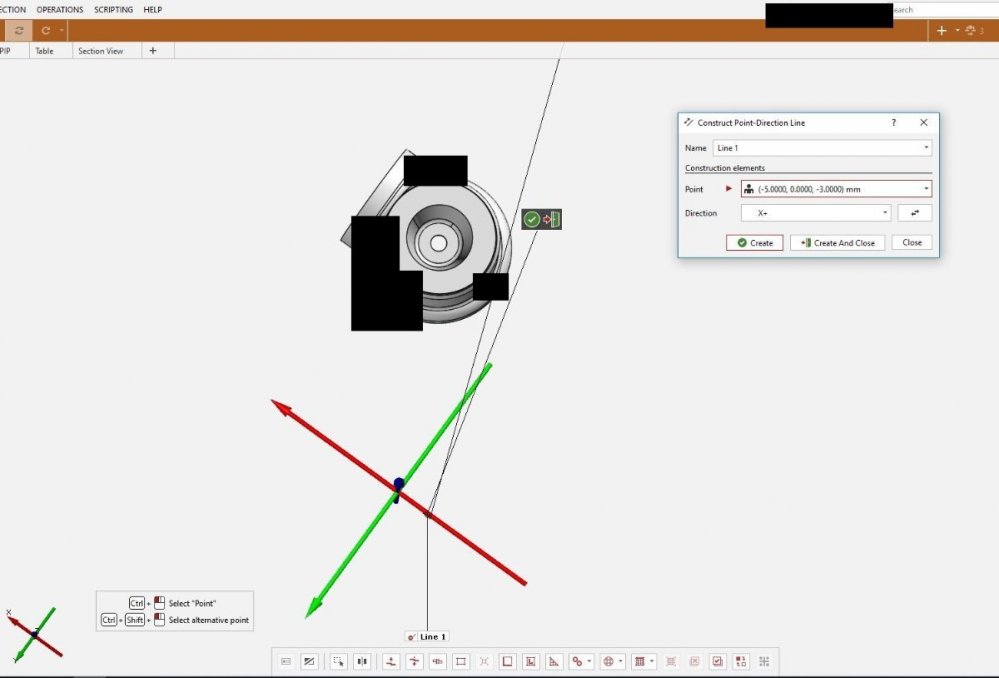Toggle the diagonal split view icon in bottom toolbar

click(309, 661)
